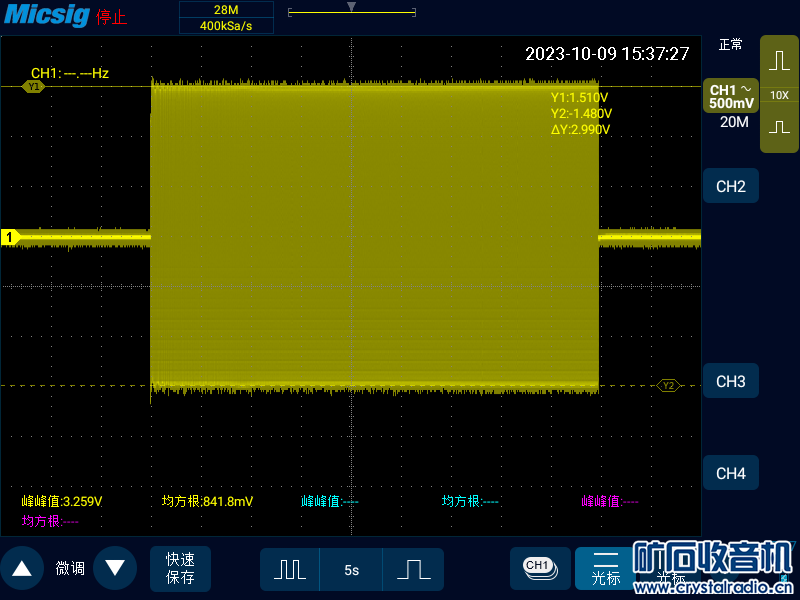
Task: Tap the fine-adjust up arrow button
Action: click(22, 568)
